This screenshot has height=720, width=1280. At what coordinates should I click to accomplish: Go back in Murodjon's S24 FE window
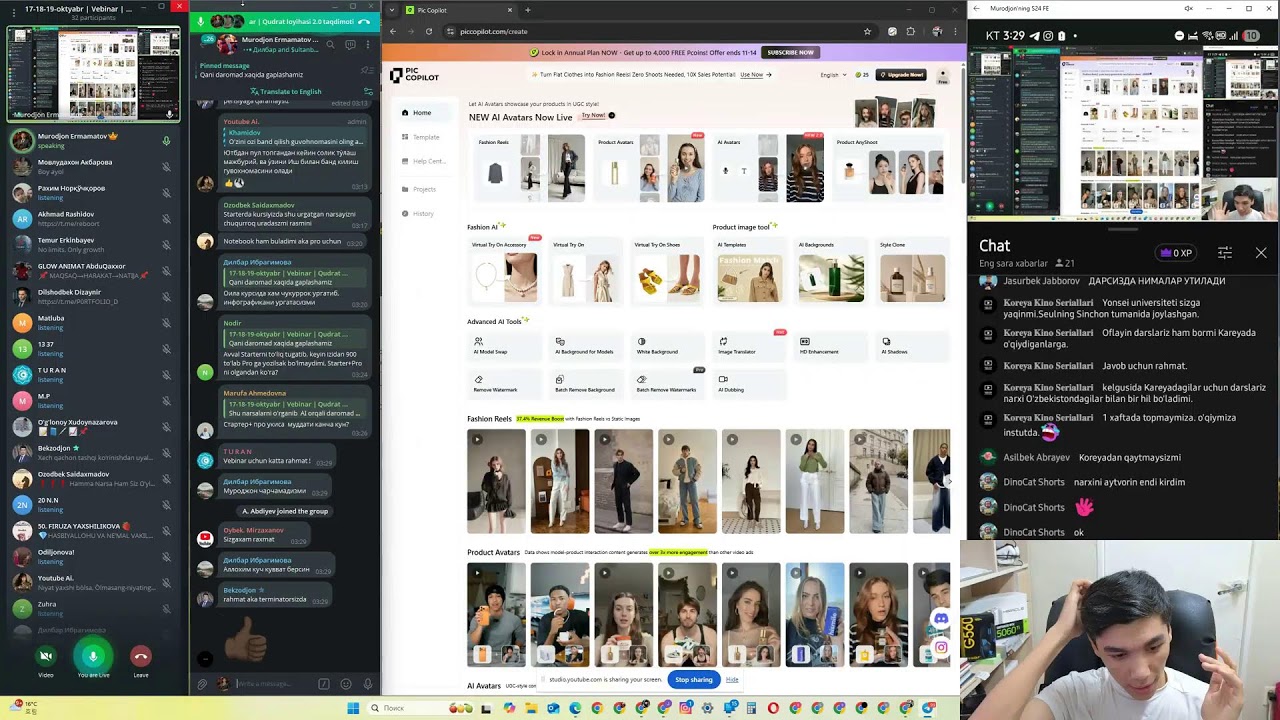(977, 8)
